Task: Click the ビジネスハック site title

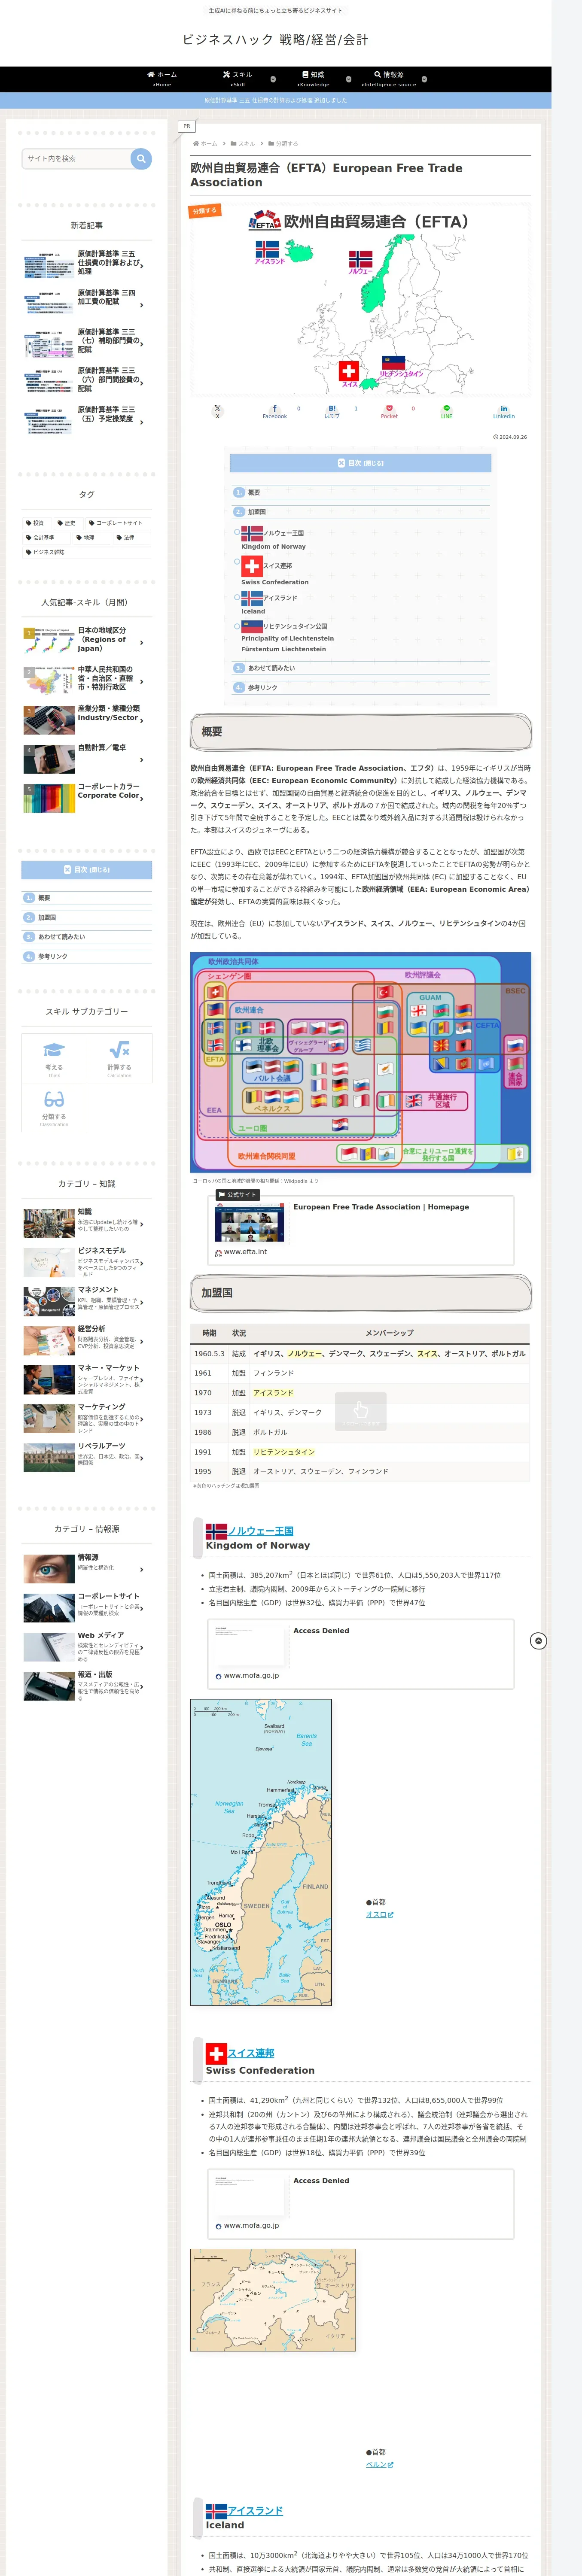Action: 275,40
